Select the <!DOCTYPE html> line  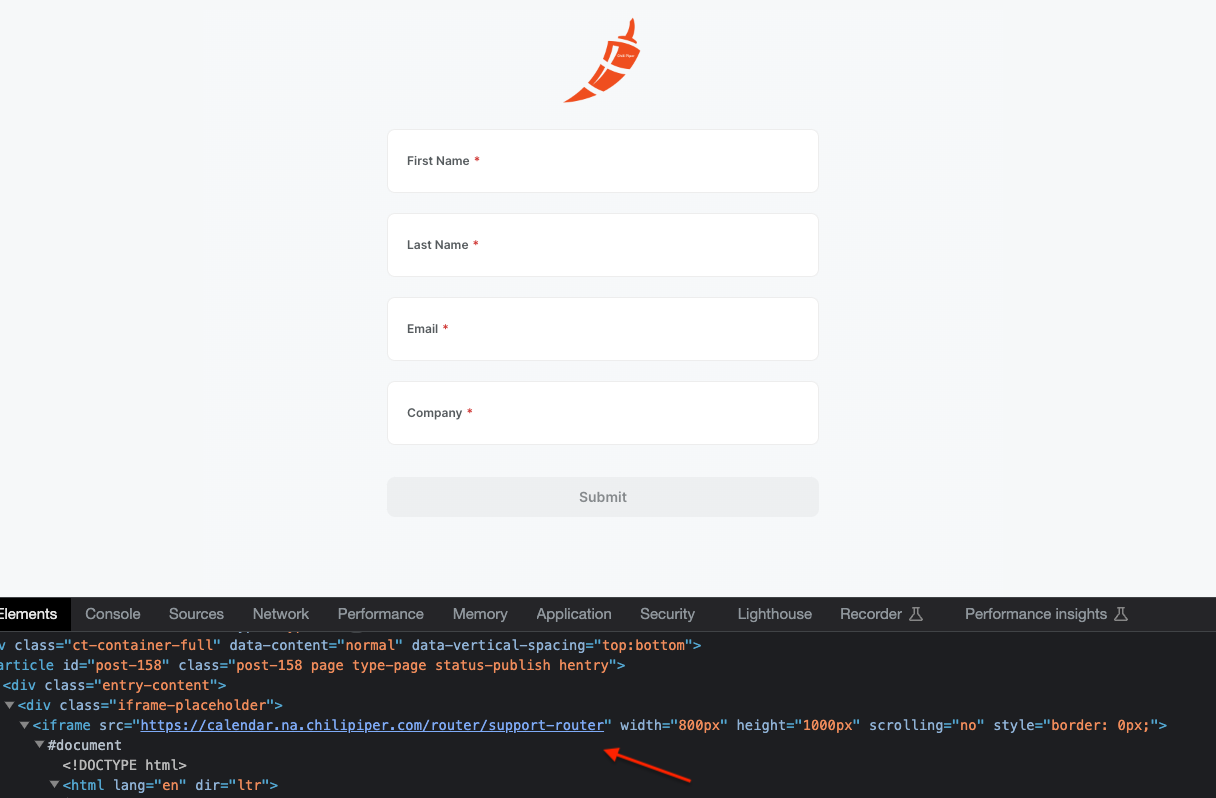[124, 765]
